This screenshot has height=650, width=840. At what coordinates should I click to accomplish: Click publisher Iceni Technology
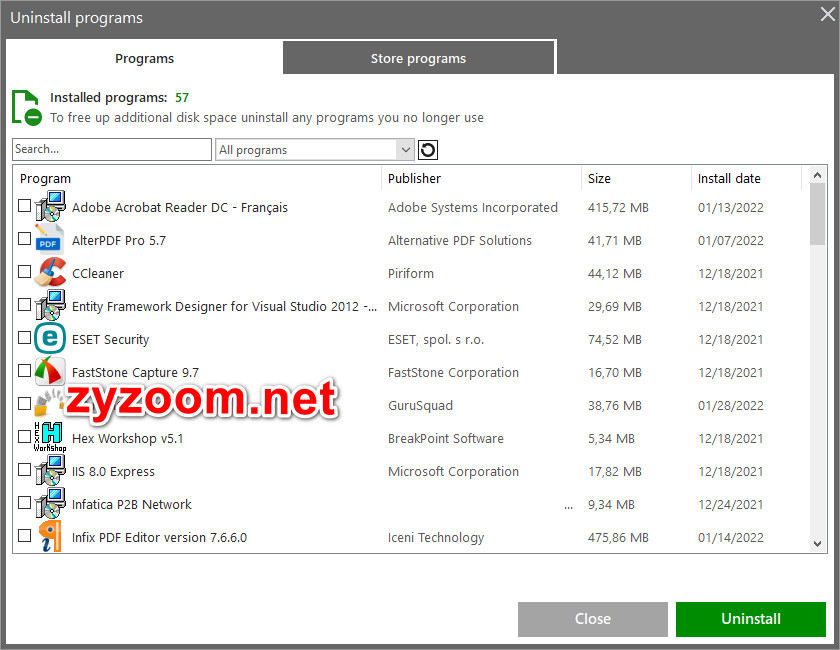[436, 537]
